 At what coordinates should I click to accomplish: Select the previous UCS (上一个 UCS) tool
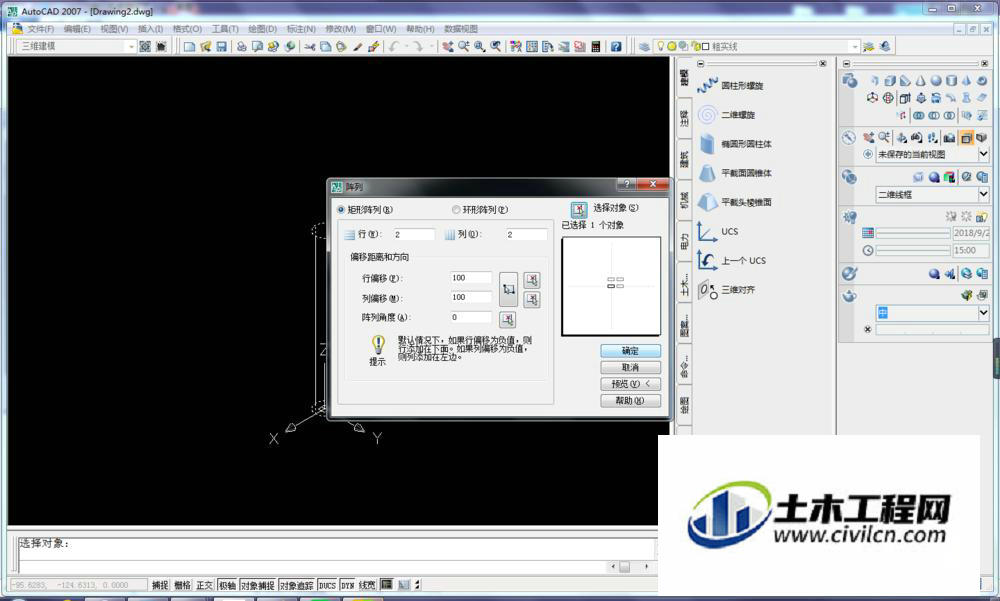[732, 260]
